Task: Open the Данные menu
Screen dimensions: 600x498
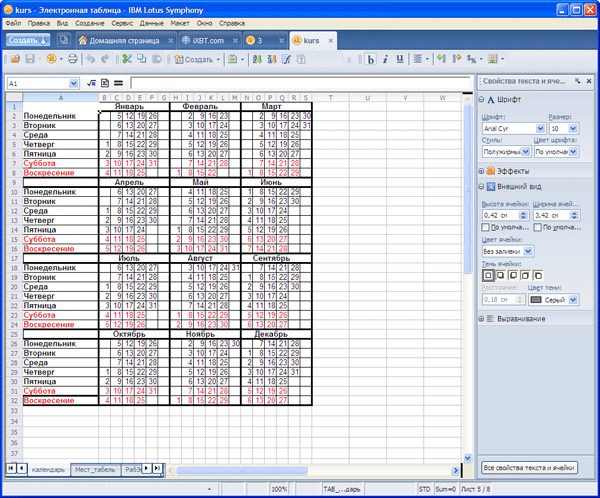Action: point(152,23)
